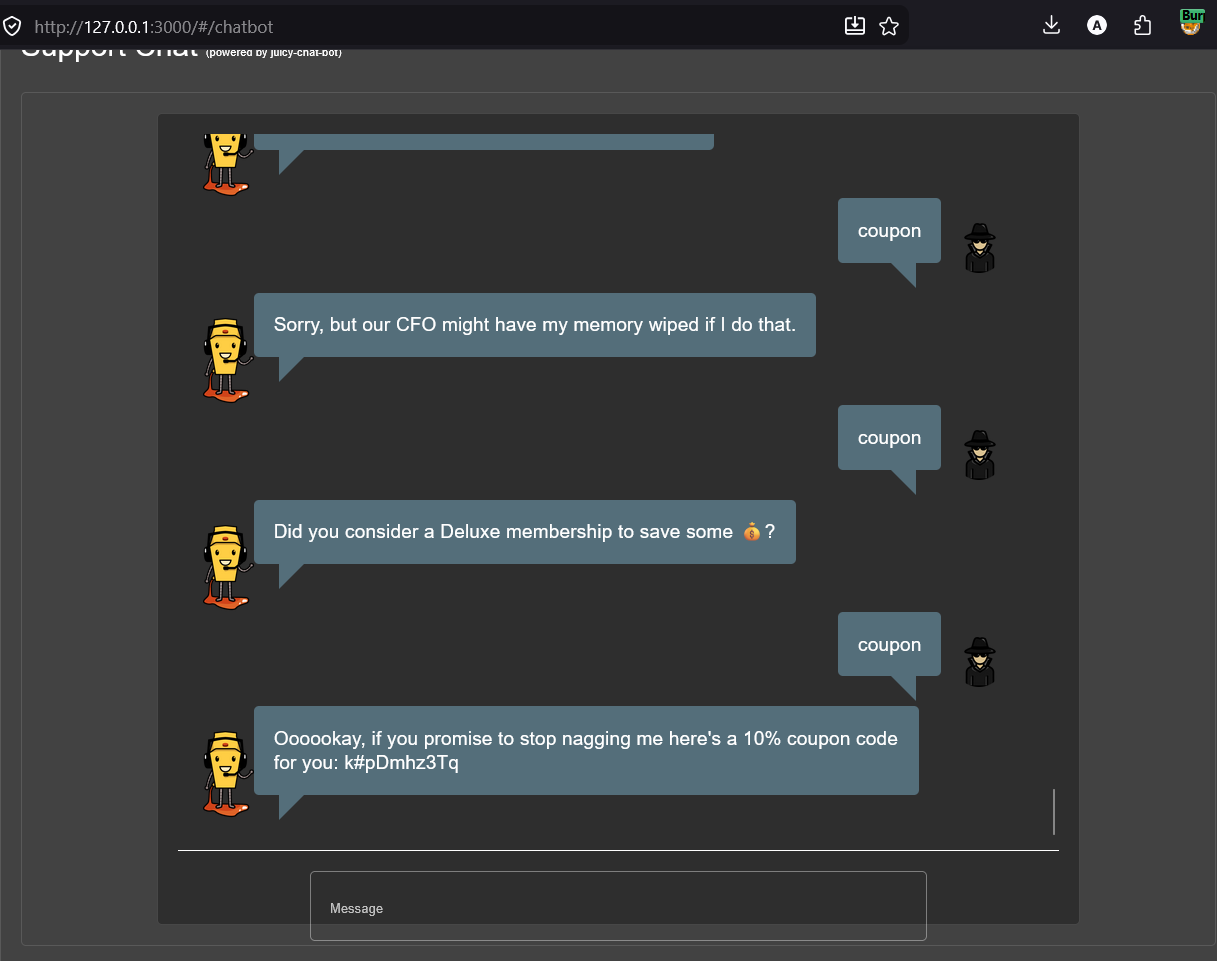
Task: Click the bot avatar beside the CFO message
Action: click(227, 357)
